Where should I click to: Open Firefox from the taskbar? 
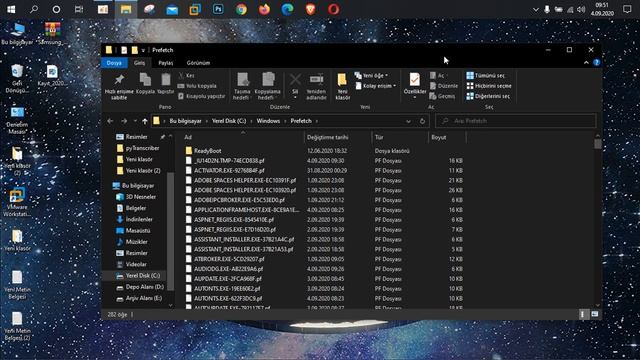264,9
